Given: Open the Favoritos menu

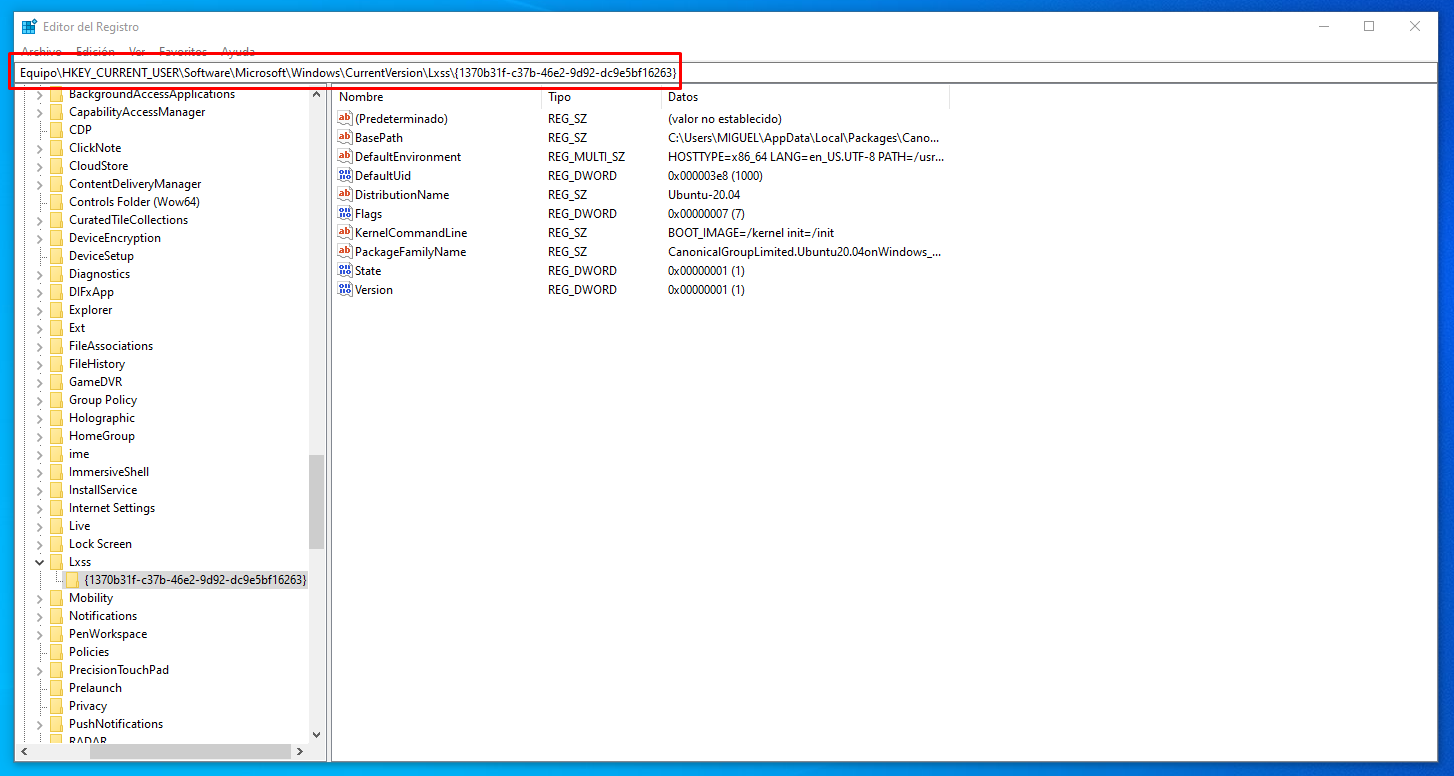Looking at the screenshot, I should click(x=183, y=51).
